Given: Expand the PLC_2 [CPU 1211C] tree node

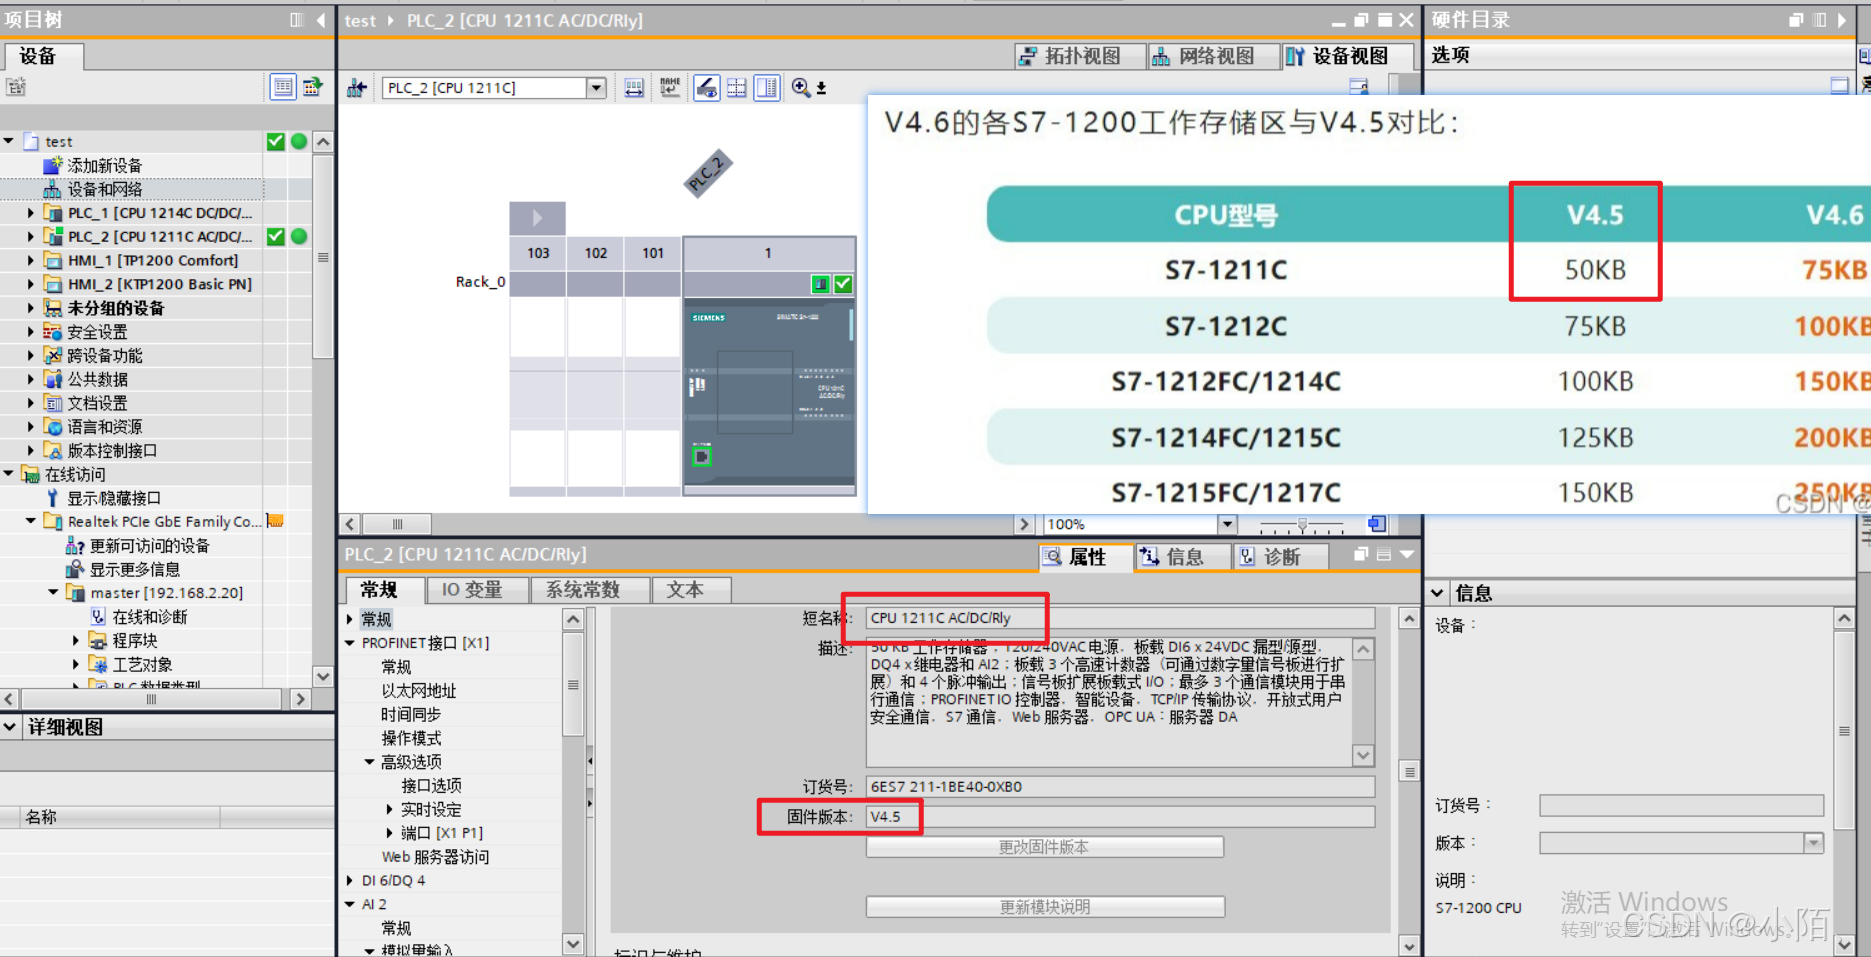Looking at the screenshot, I should coord(30,237).
